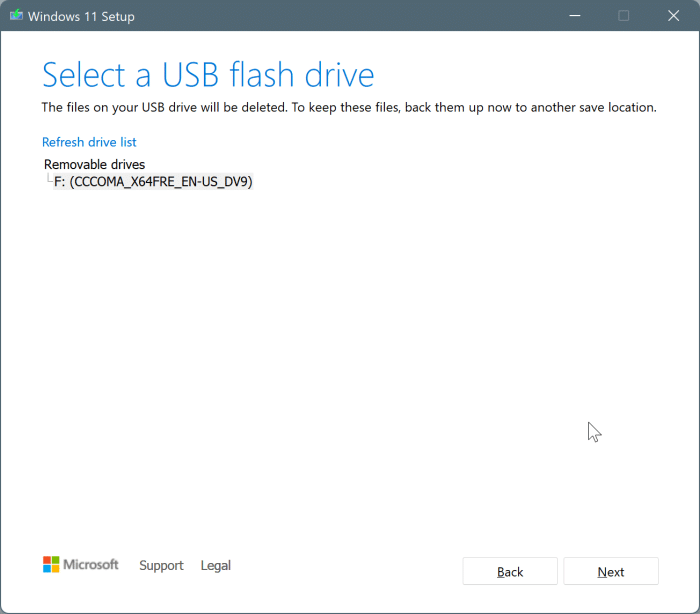Click the Microsoft logo in the footer
Viewport: 700px width, 614px height.
[81, 564]
